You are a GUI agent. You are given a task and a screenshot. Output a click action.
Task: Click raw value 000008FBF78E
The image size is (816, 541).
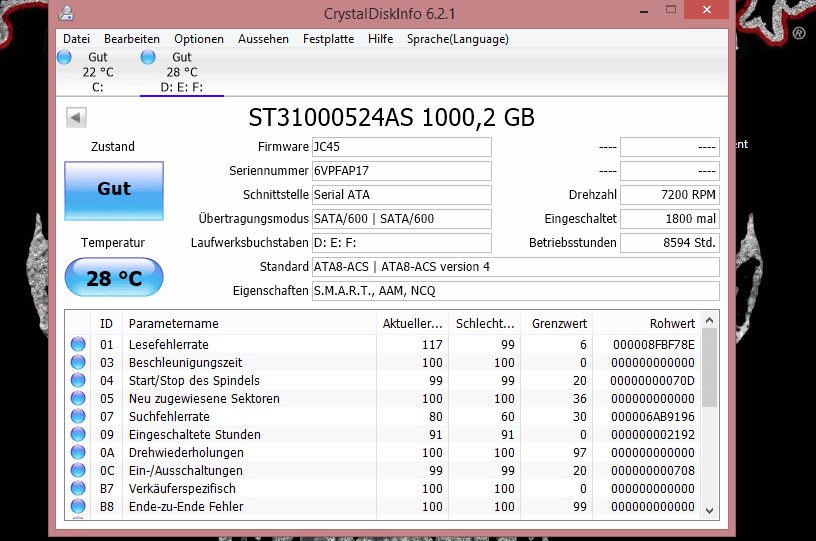click(x=654, y=344)
